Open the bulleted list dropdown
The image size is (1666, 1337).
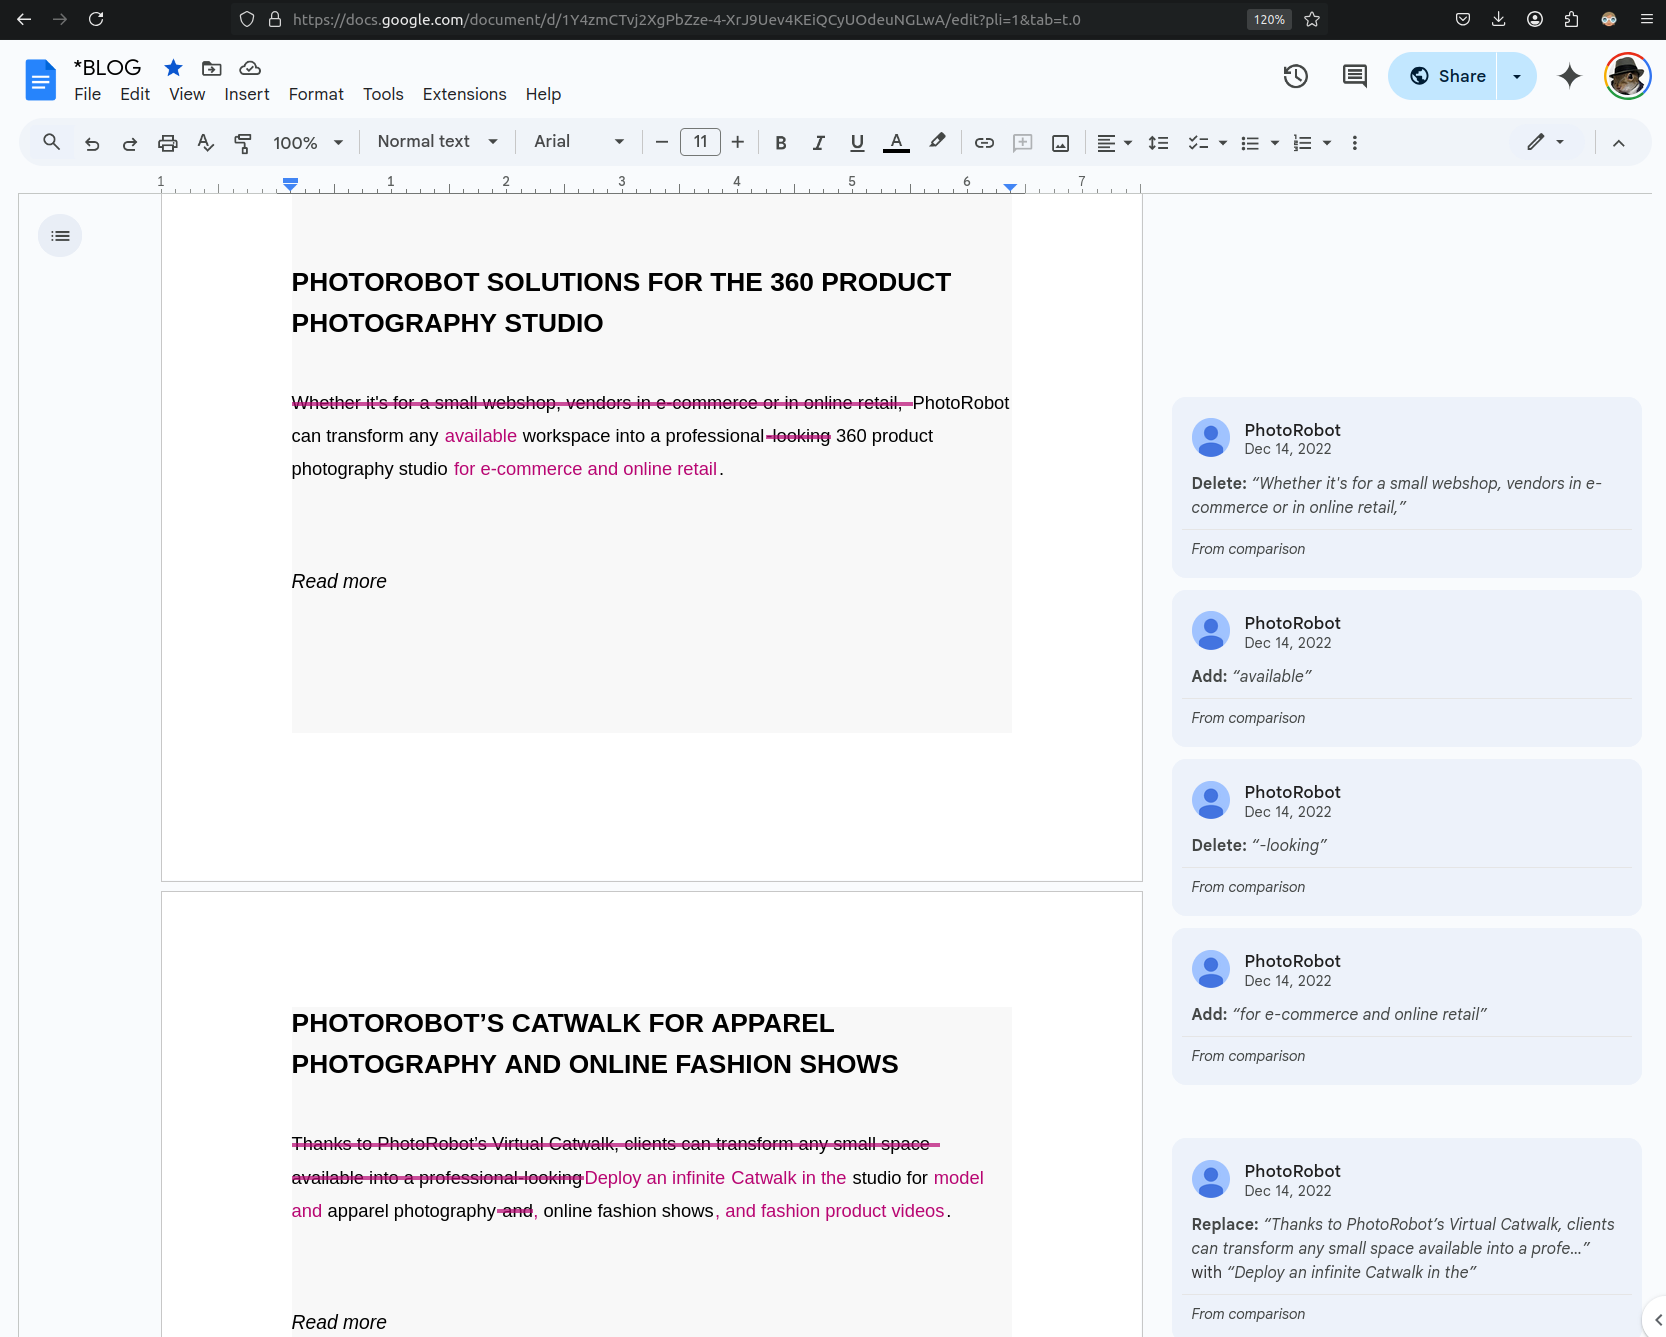[x=1260, y=143]
